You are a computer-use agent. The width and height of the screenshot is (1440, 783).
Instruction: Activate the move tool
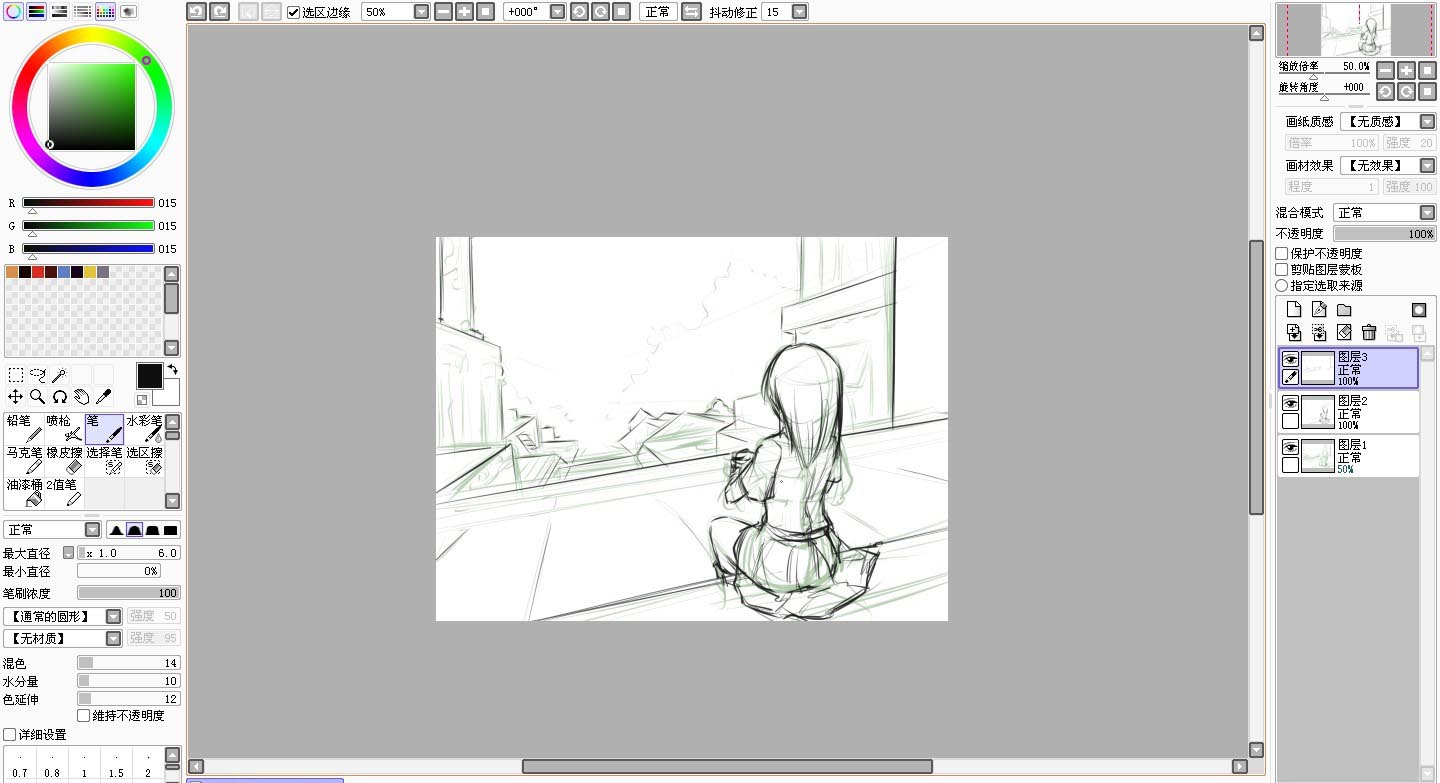(16, 397)
